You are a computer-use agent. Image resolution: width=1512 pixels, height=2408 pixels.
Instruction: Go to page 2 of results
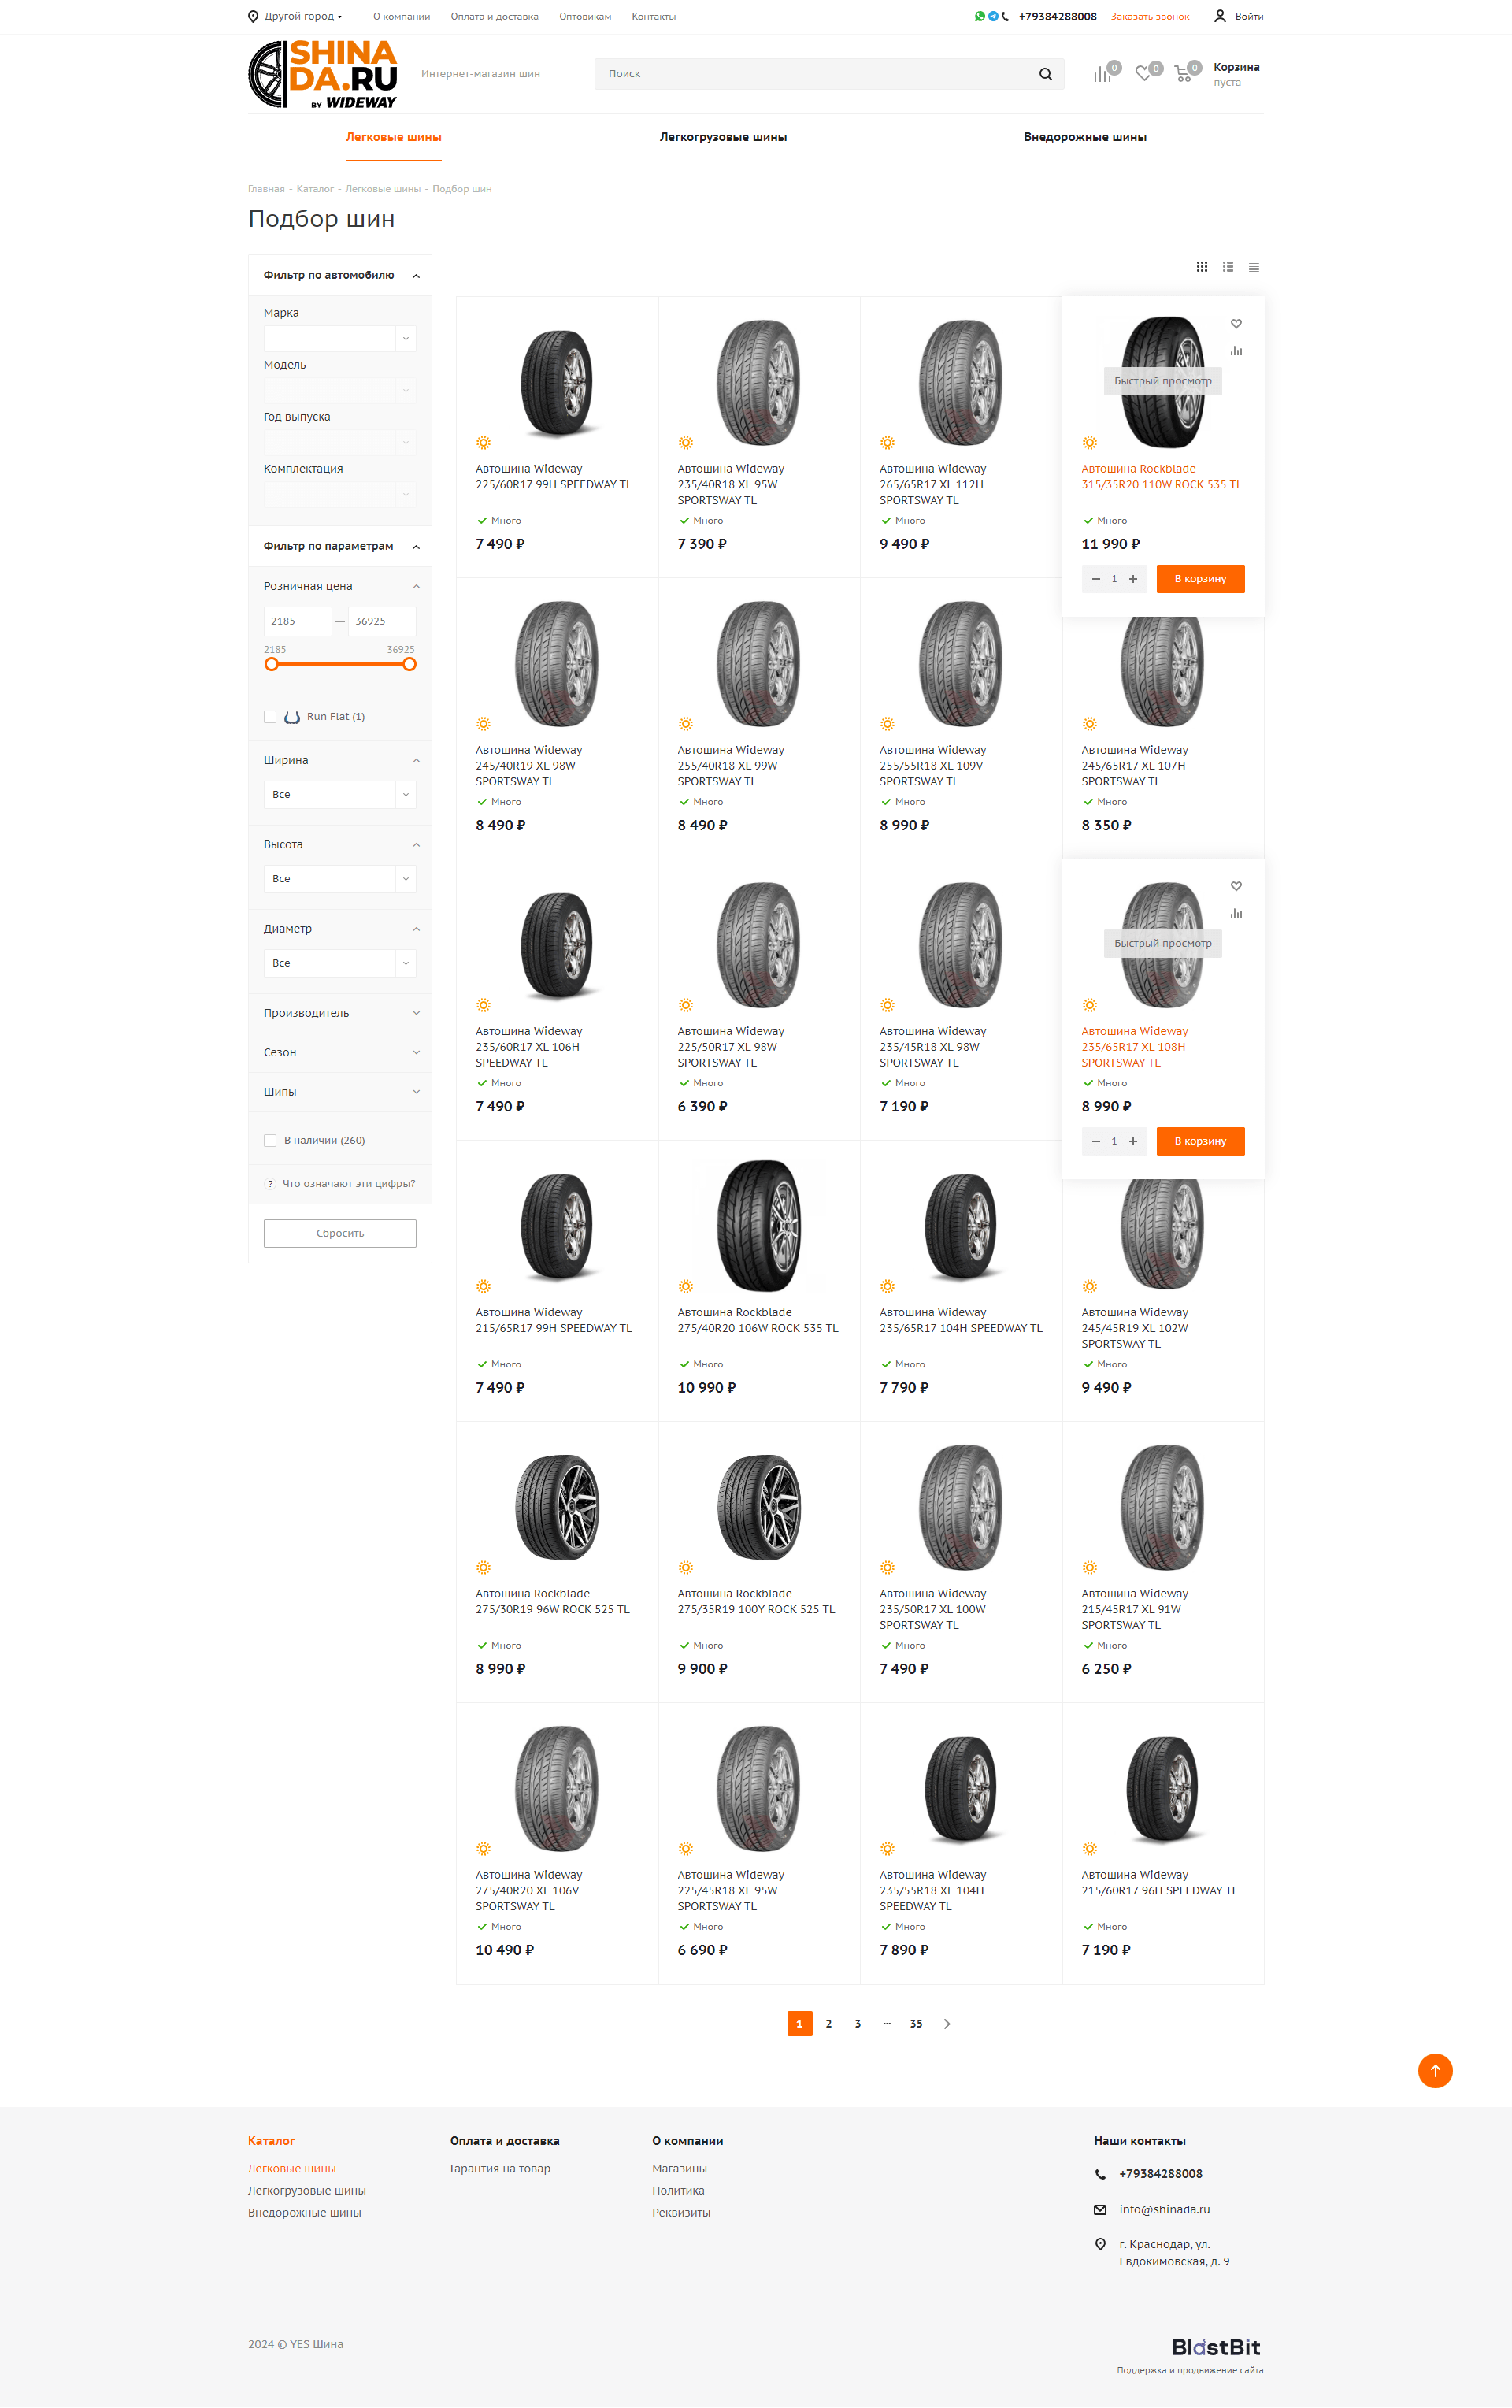(828, 2023)
